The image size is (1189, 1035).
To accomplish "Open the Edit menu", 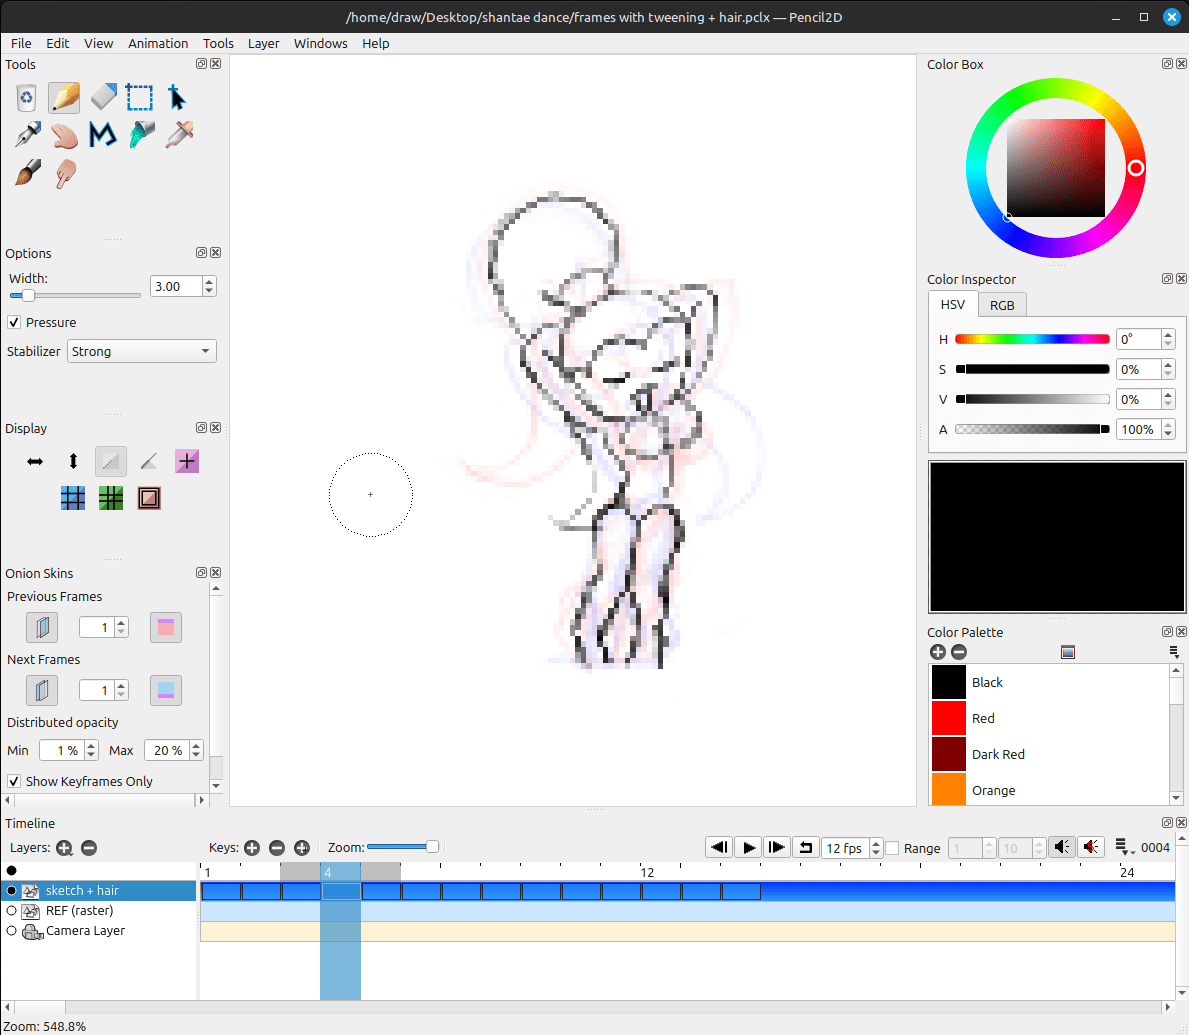I will pos(57,43).
